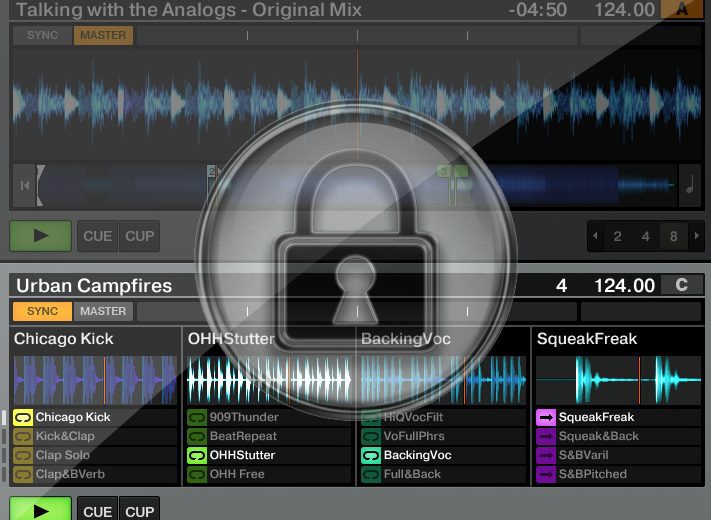
Task: Toggle MASTER on Urban Campfires deck
Action: [x=103, y=311]
